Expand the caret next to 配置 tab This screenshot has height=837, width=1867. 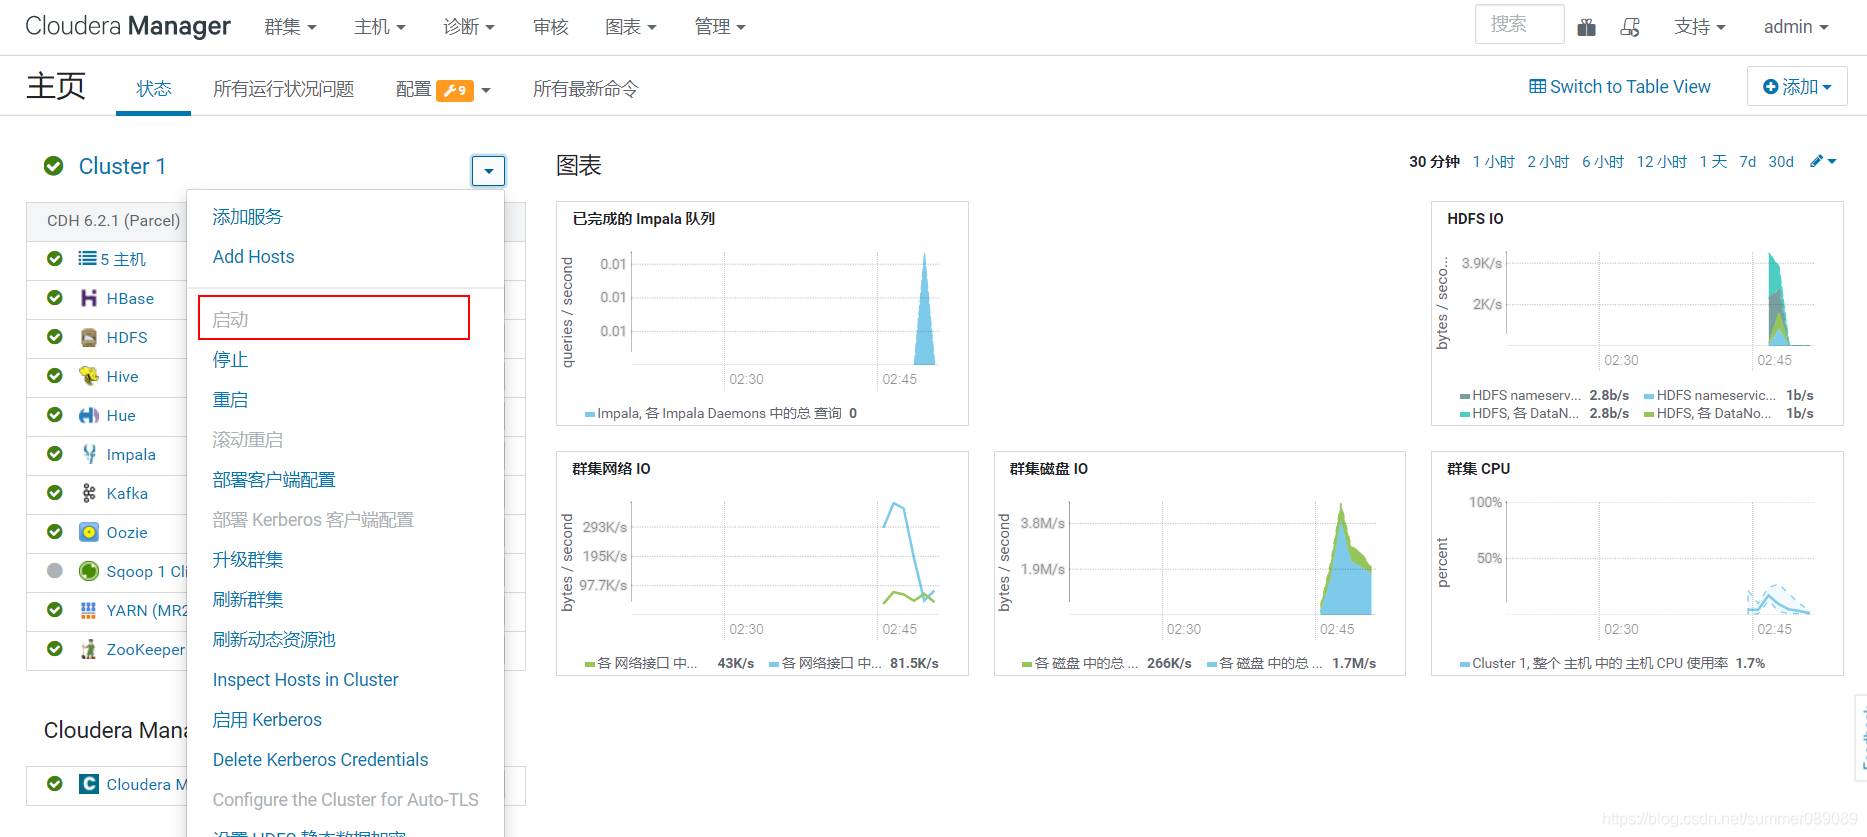tap(486, 90)
